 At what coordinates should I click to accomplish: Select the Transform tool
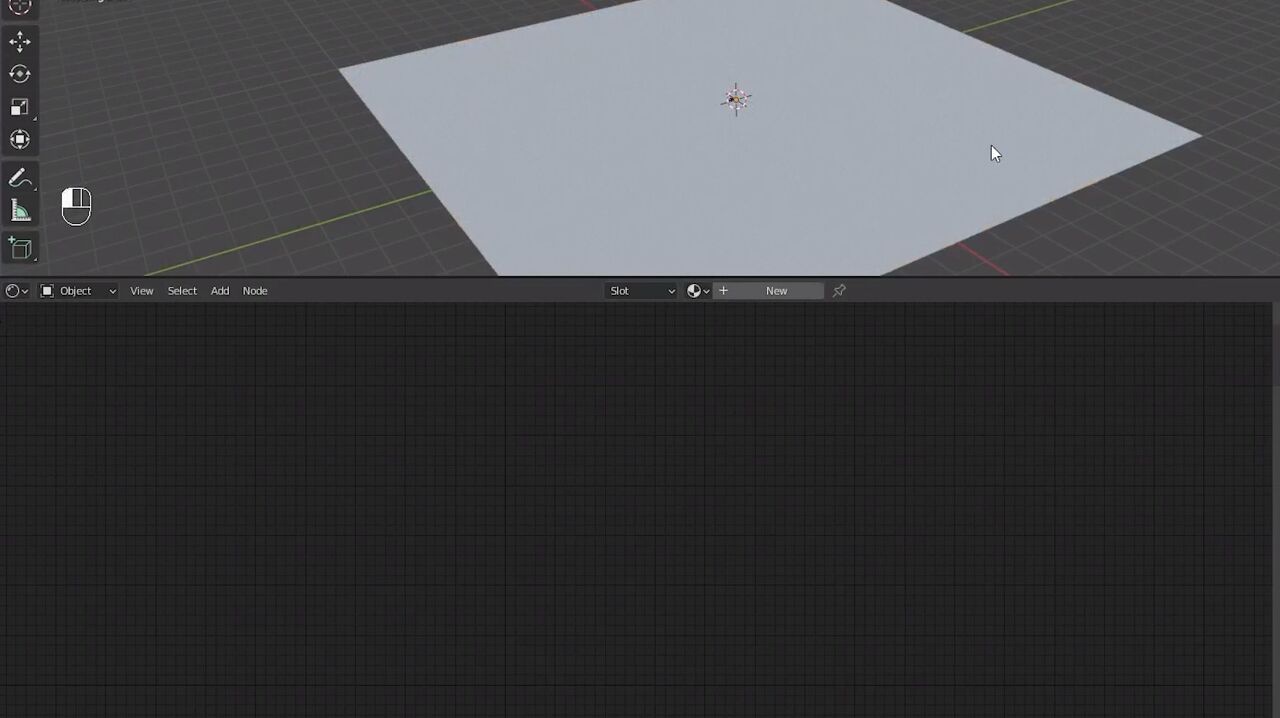coord(20,139)
